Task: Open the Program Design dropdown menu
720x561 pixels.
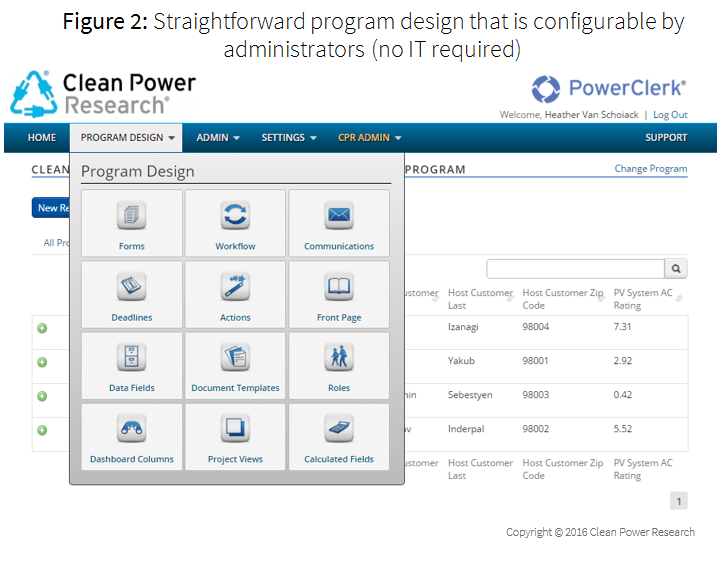Action: click(127, 138)
